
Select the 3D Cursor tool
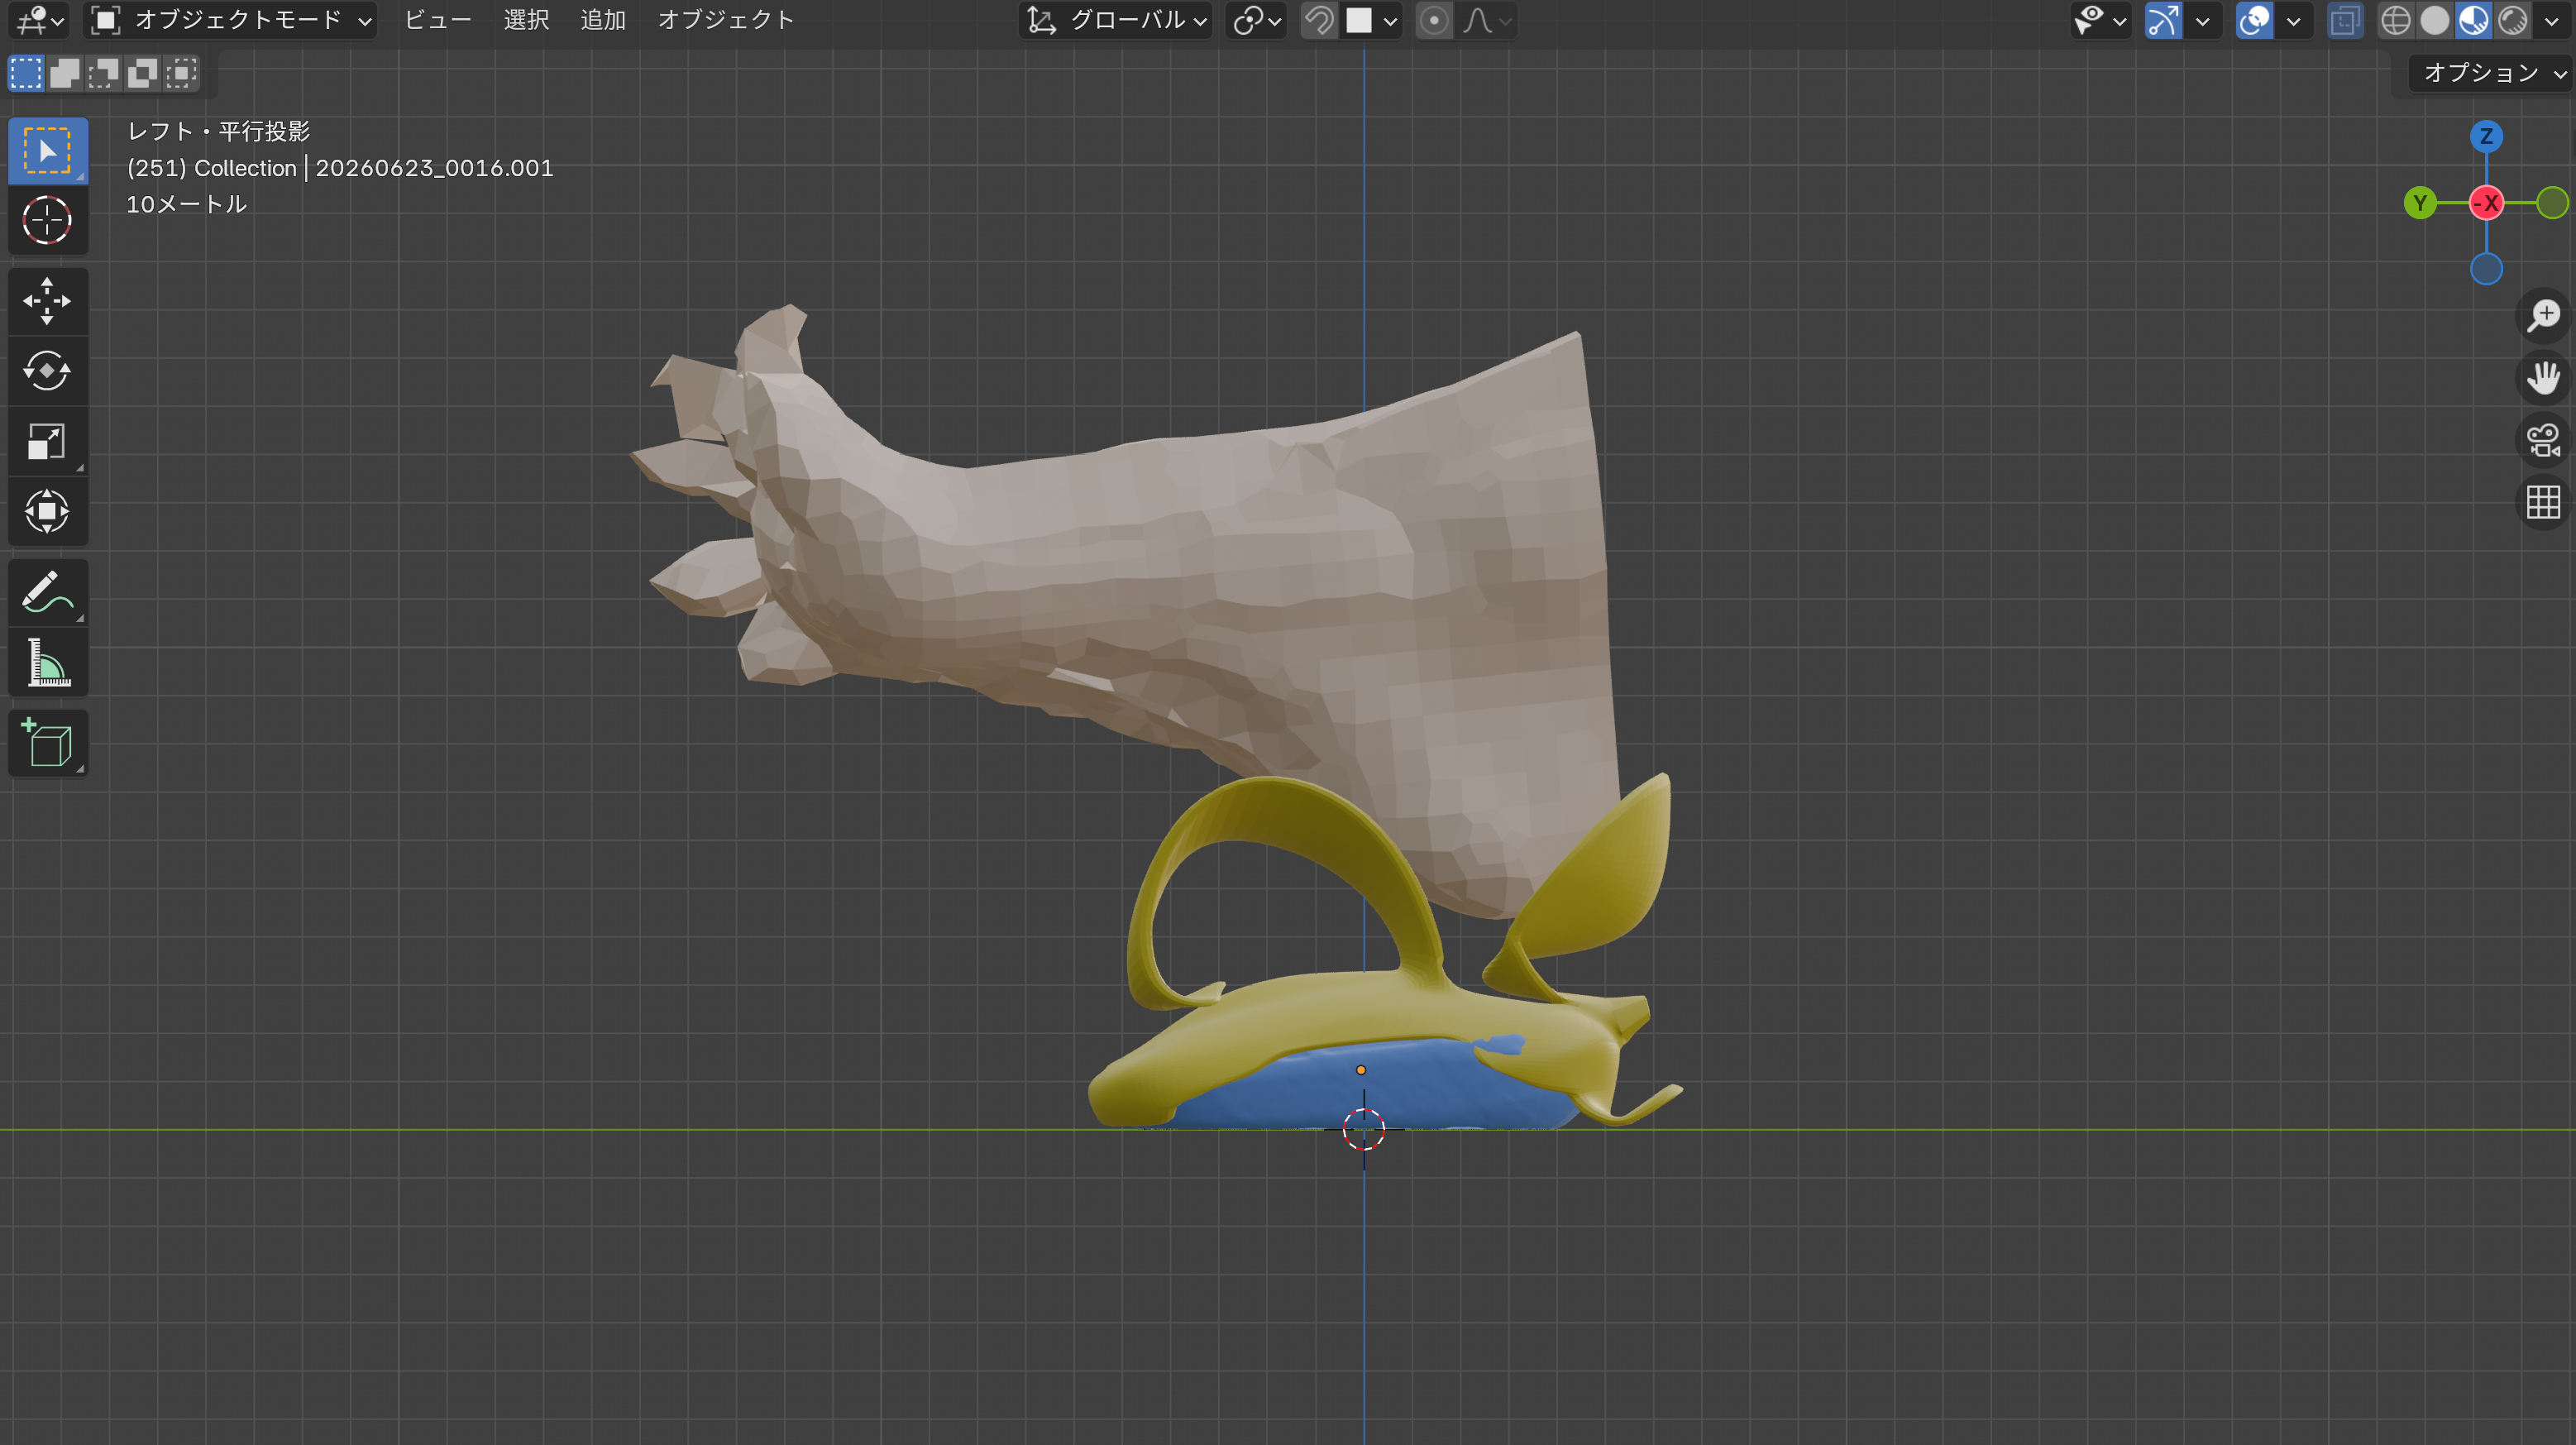click(x=47, y=220)
